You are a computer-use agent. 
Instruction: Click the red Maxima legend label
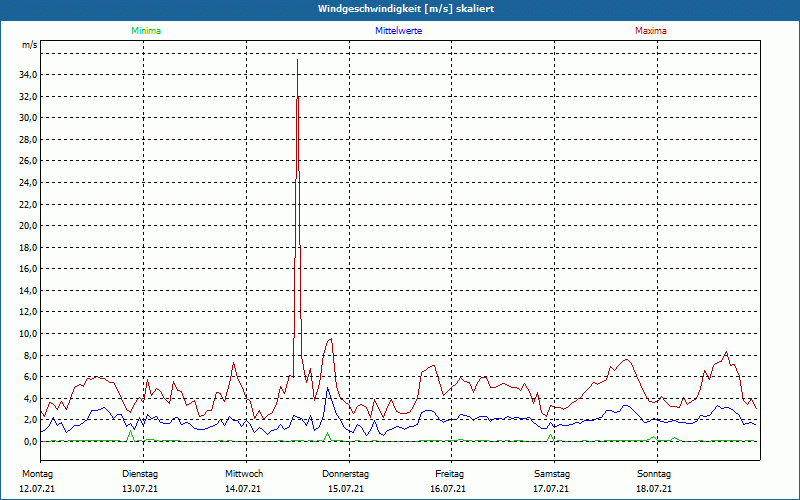tap(650, 31)
